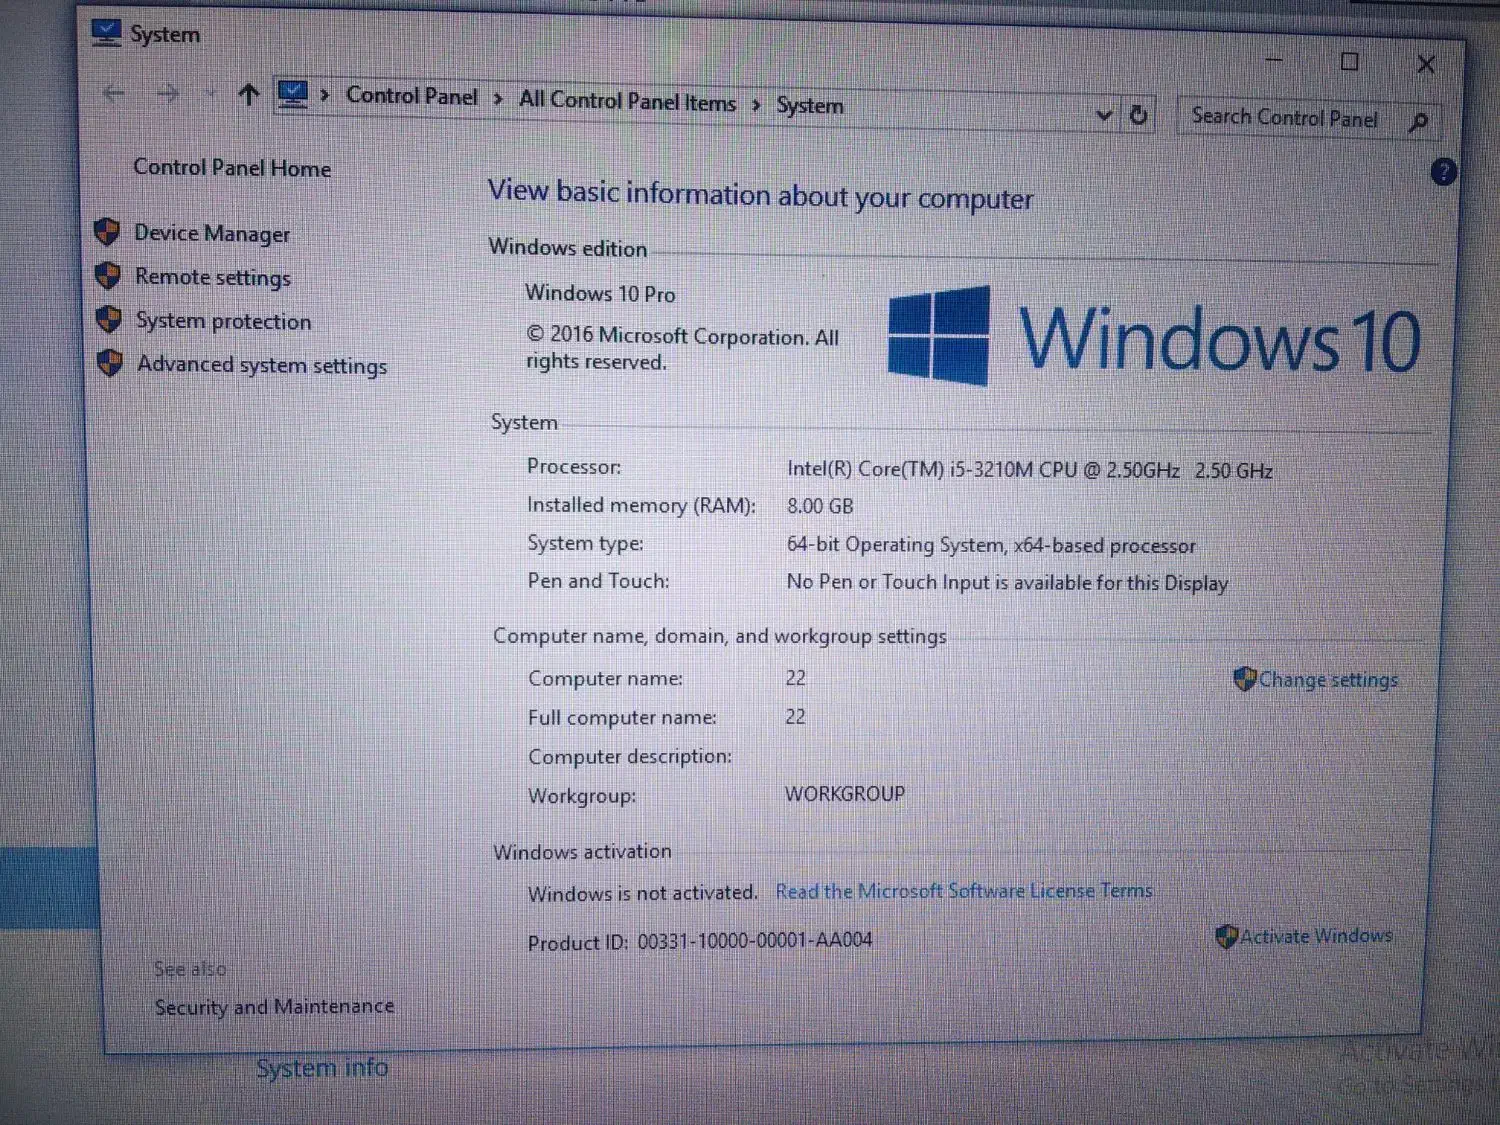The image size is (1500, 1125).
Task: Click the '8.00 GB' installed memory value
Action: pos(820,506)
